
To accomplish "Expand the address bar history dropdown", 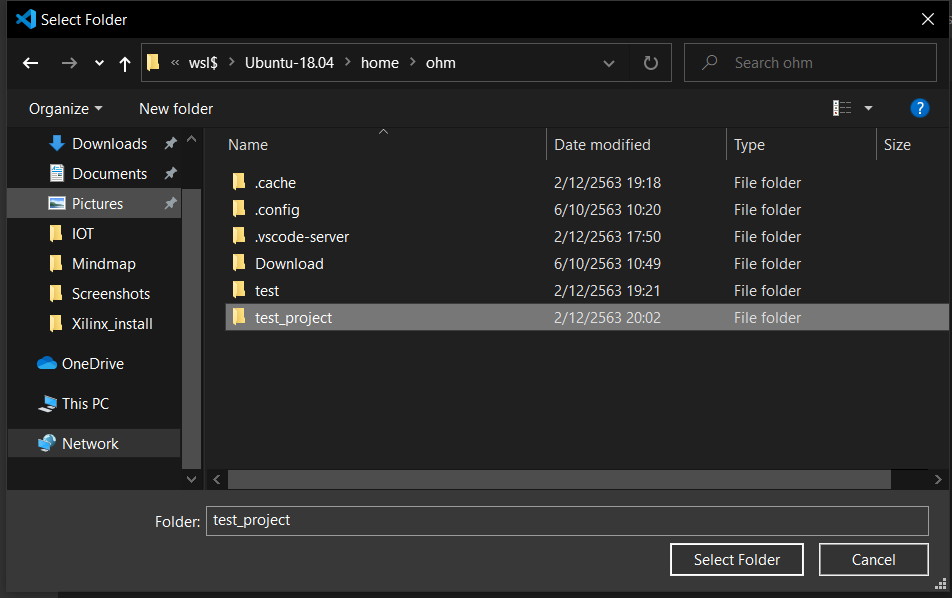I will 610,63.
